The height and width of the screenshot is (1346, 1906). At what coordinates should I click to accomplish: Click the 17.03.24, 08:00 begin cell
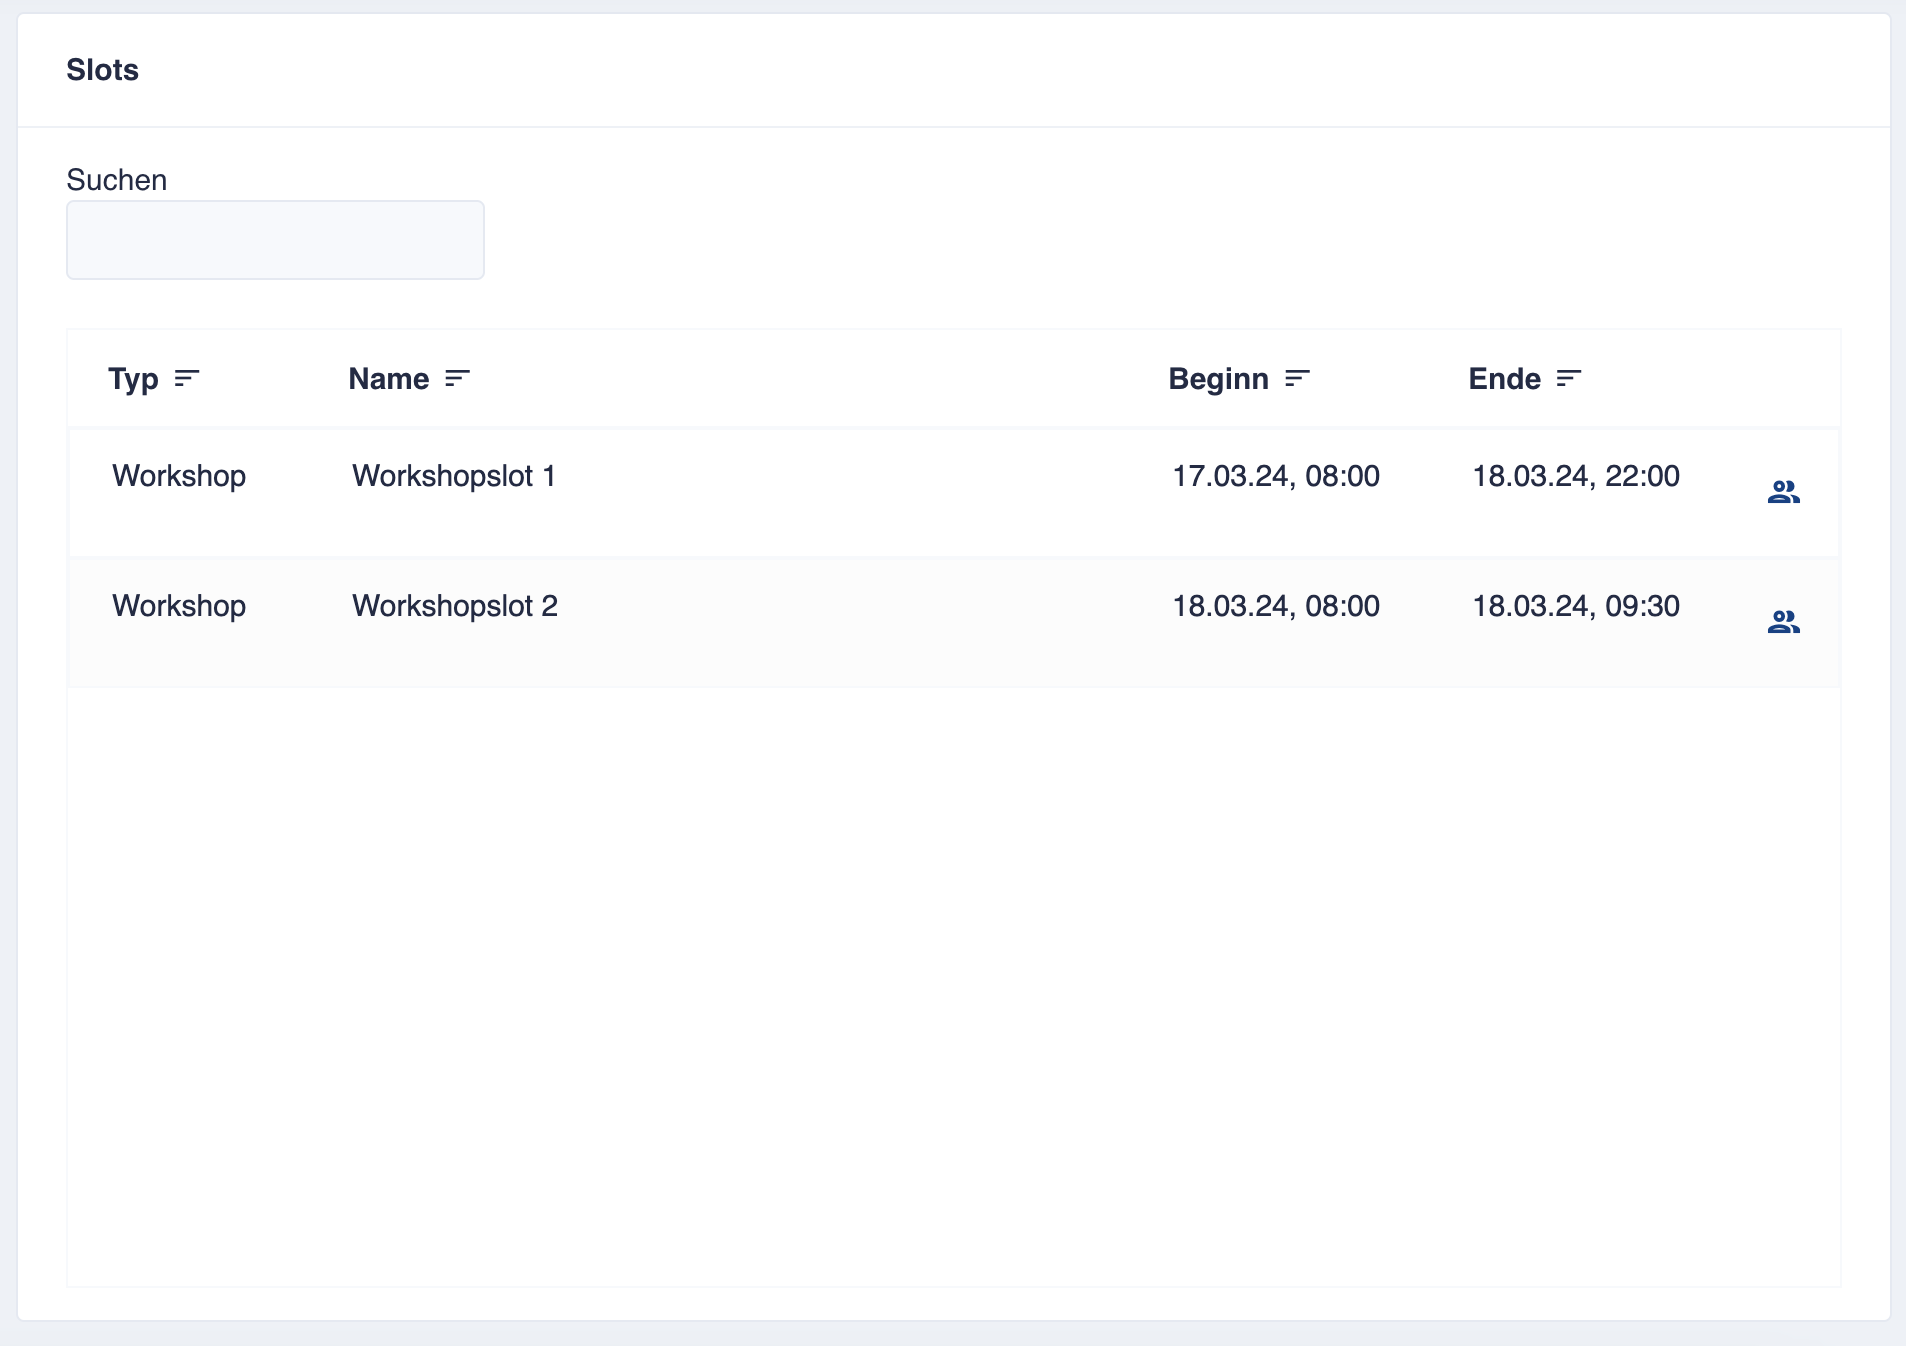pyautogui.click(x=1276, y=476)
